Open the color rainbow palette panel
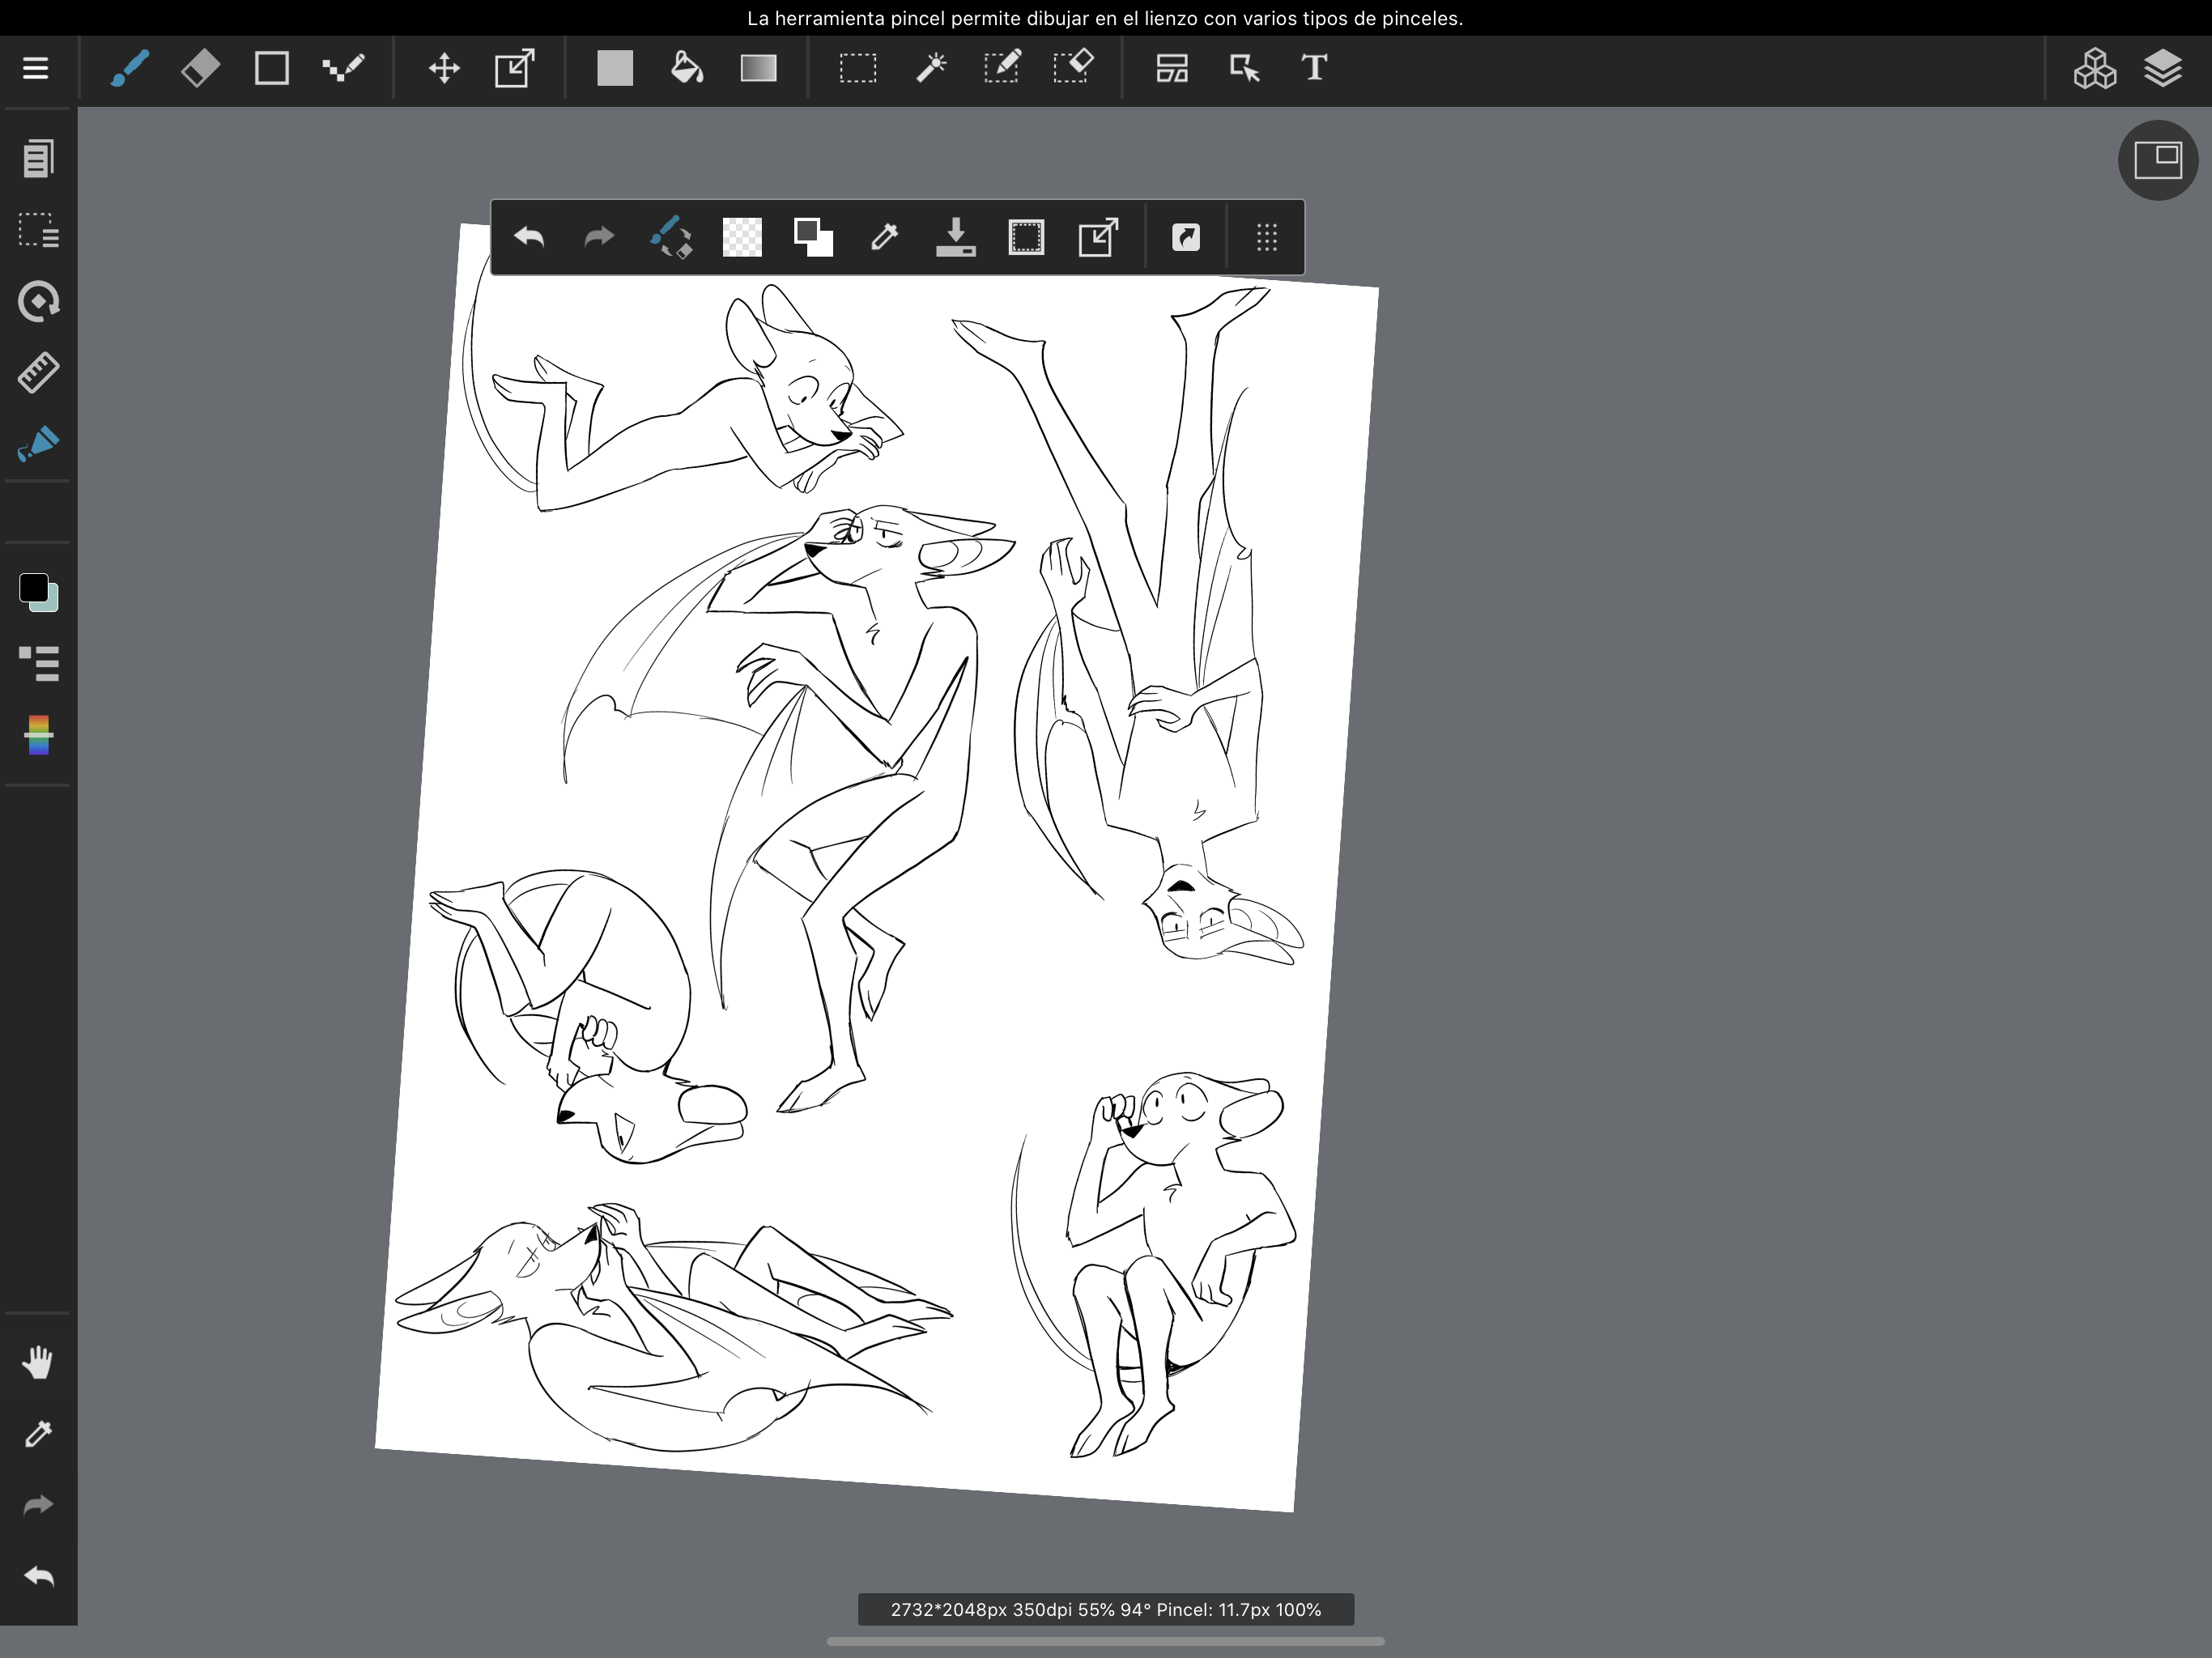The width and height of the screenshot is (2212, 1658). tap(38, 736)
